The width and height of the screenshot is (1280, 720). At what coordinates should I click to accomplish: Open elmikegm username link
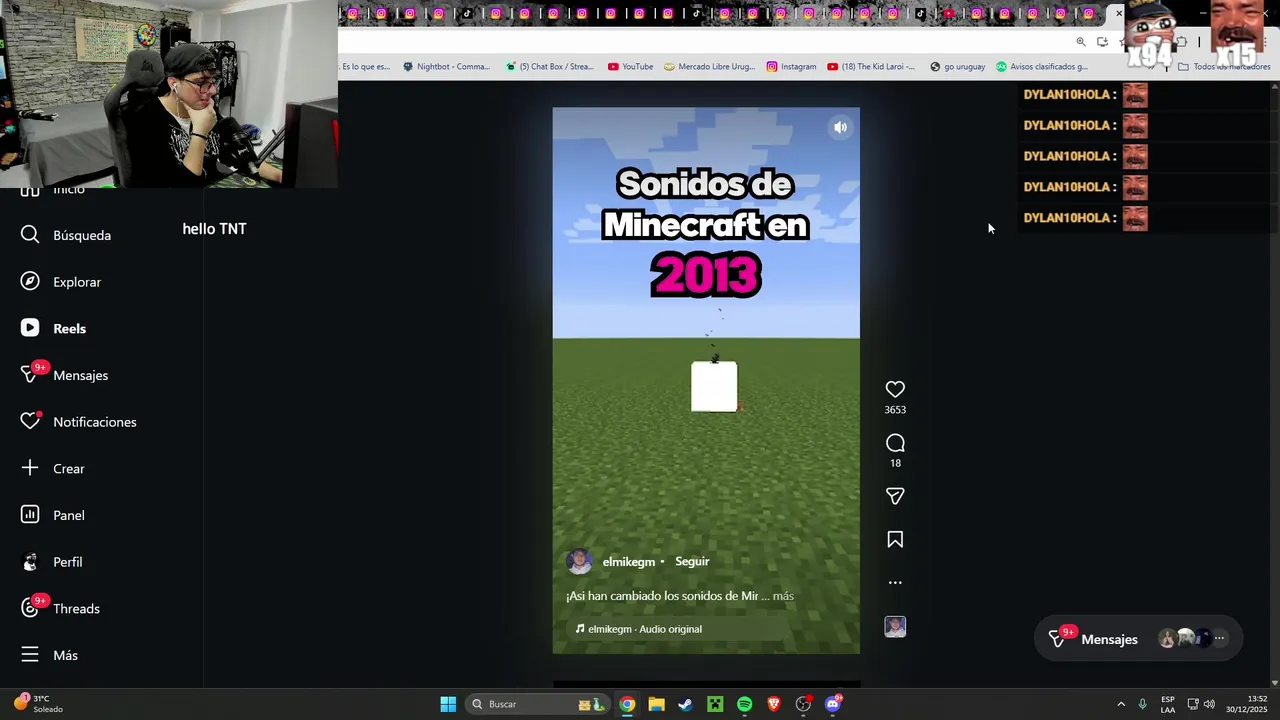point(628,562)
